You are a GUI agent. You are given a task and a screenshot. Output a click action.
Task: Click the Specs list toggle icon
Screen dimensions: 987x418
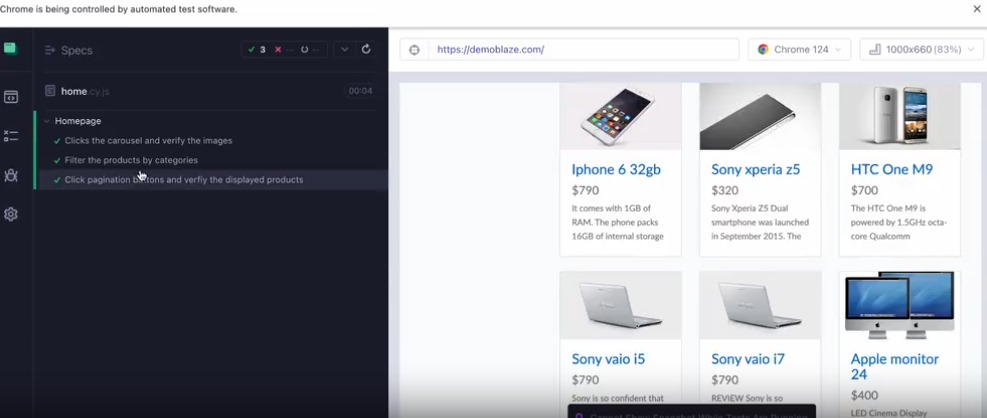(50, 50)
